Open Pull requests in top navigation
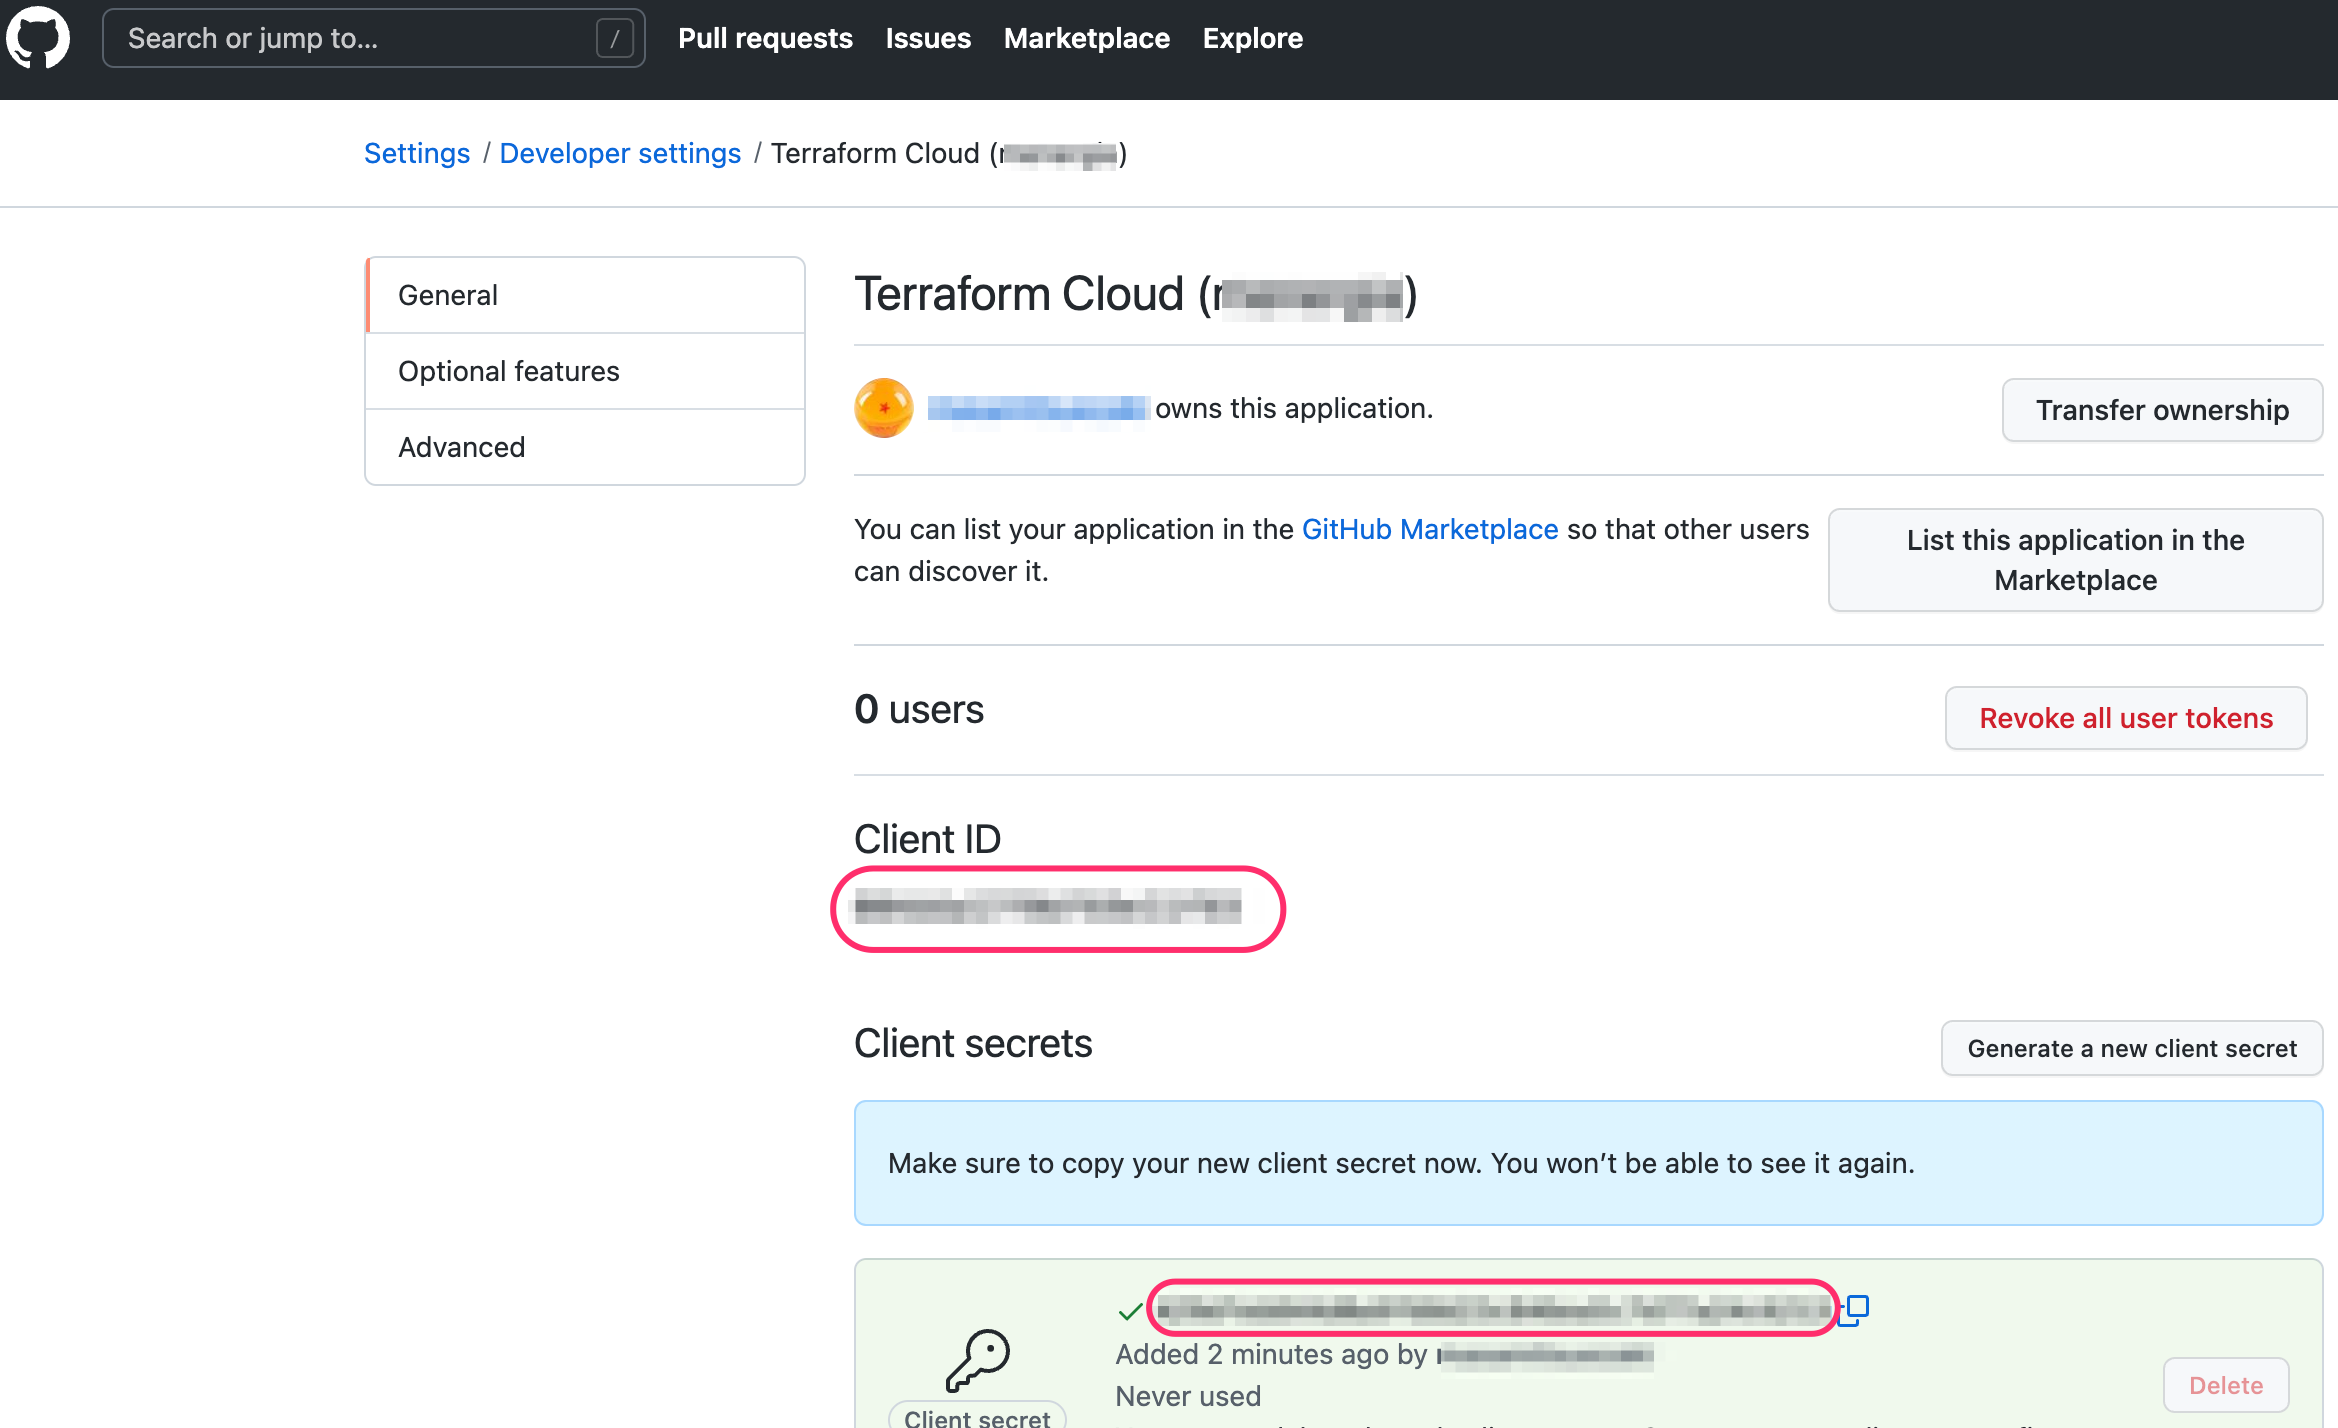Image resolution: width=2338 pixels, height=1428 pixels. click(x=765, y=38)
